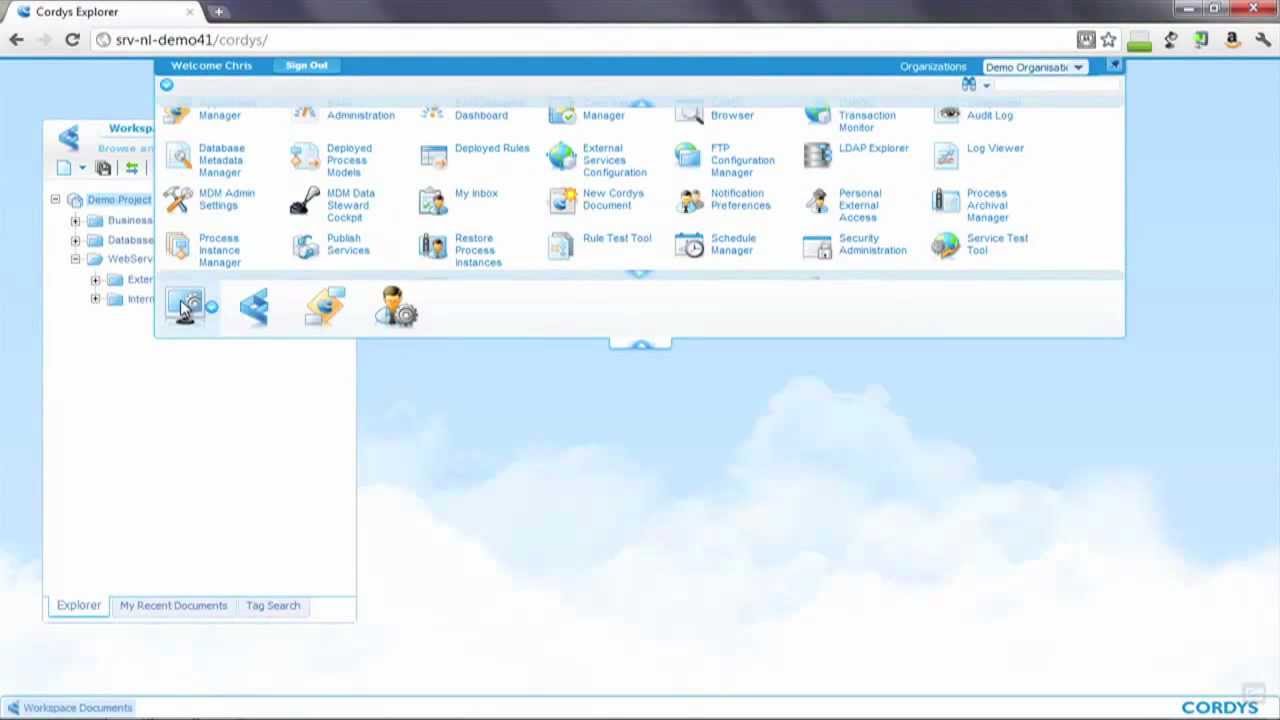Click the swap arrows icon in Workspace toolbar
Screen dimensions: 1280x720
click(x=131, y=168)
